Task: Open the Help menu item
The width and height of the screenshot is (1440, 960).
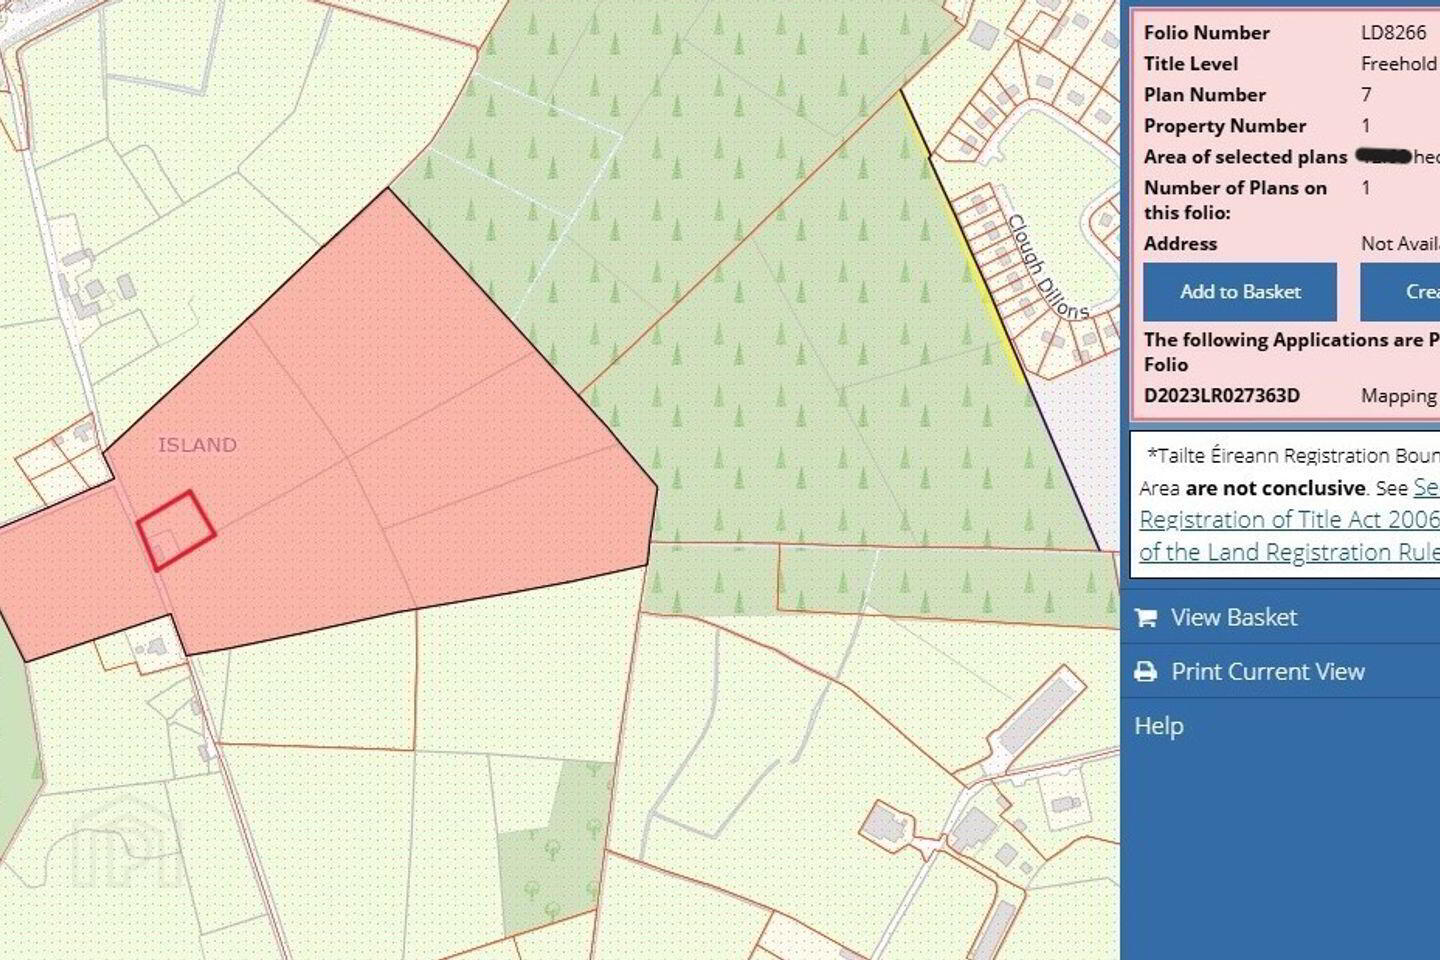Action: [x=1159, y=725]
